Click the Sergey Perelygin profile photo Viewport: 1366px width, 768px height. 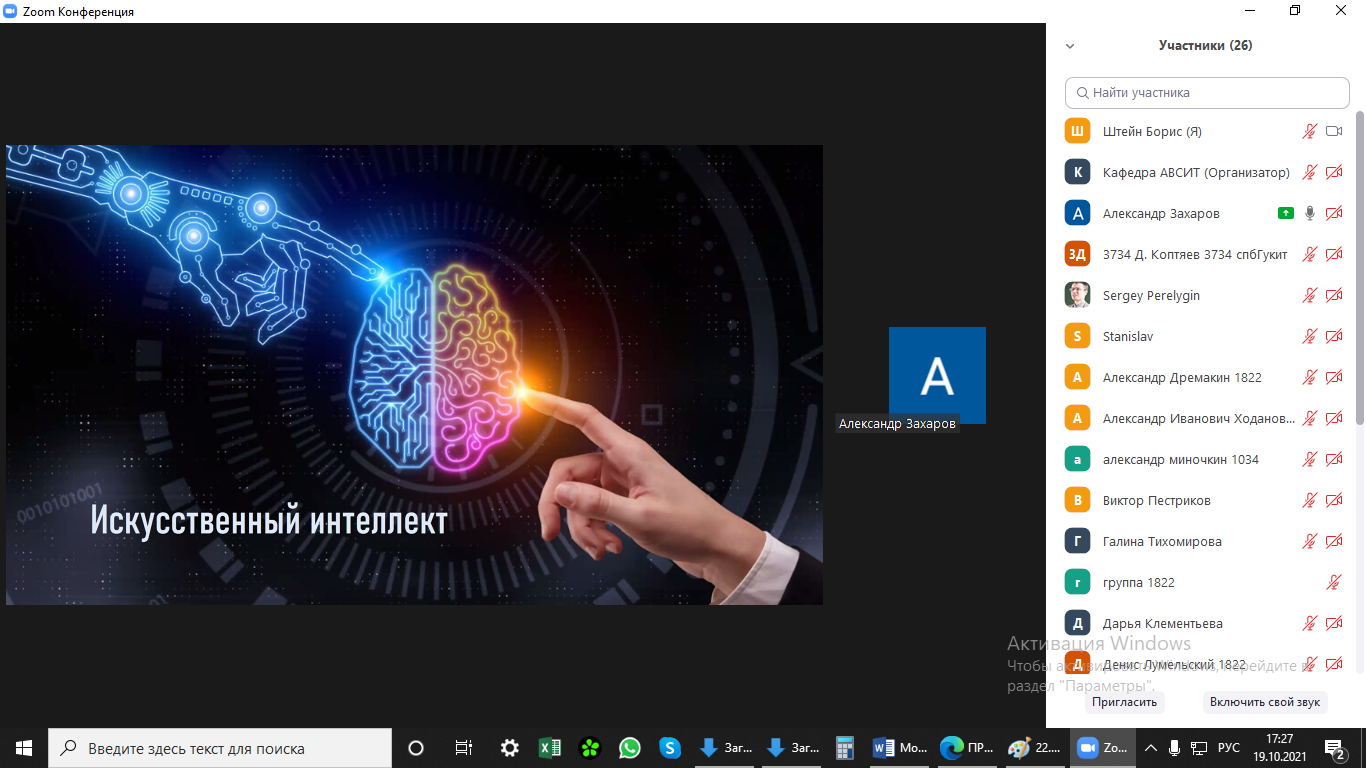click(1077, 295)
